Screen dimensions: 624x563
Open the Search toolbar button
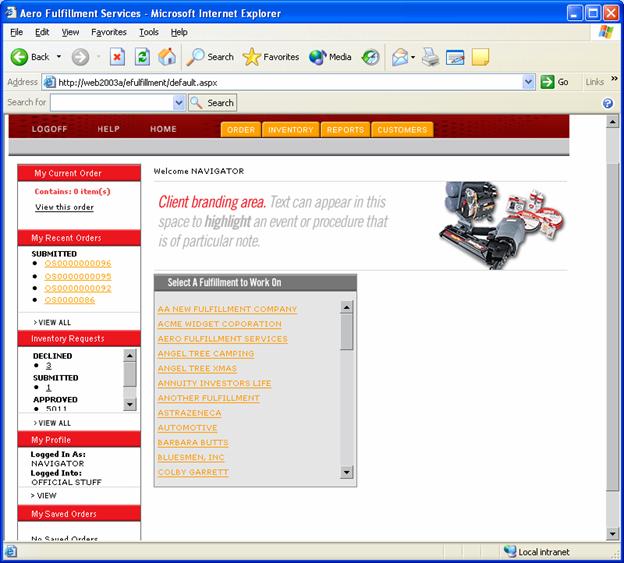(210, 57)
